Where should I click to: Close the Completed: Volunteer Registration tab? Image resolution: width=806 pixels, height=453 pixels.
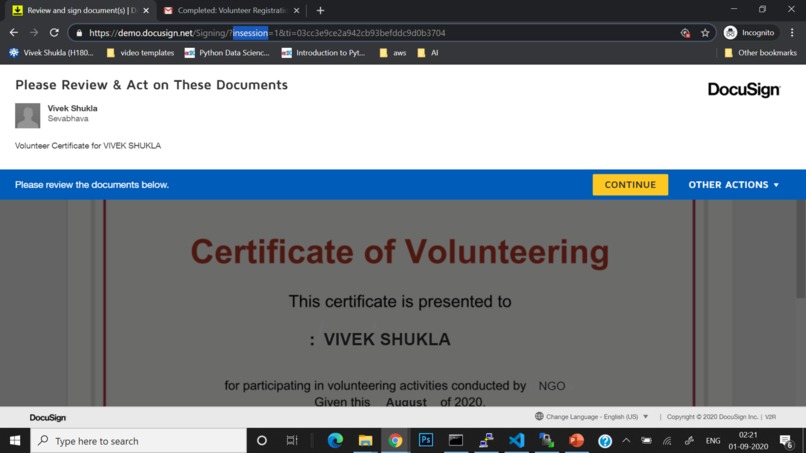click(x=297, y=10)
